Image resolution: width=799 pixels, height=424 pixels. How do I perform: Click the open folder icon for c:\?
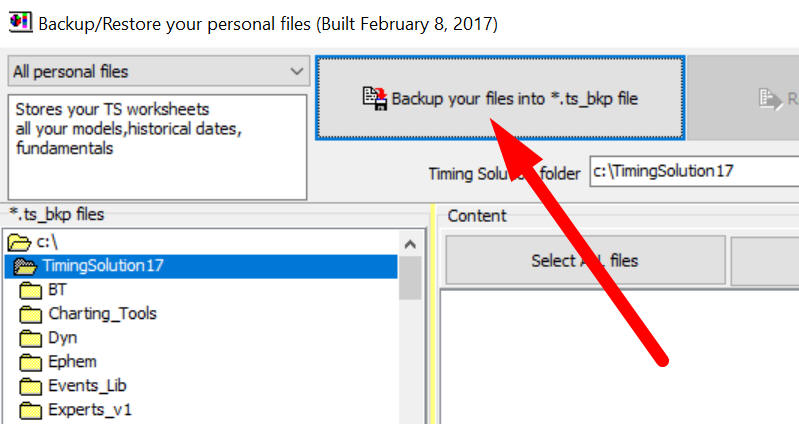pos(19,242)
